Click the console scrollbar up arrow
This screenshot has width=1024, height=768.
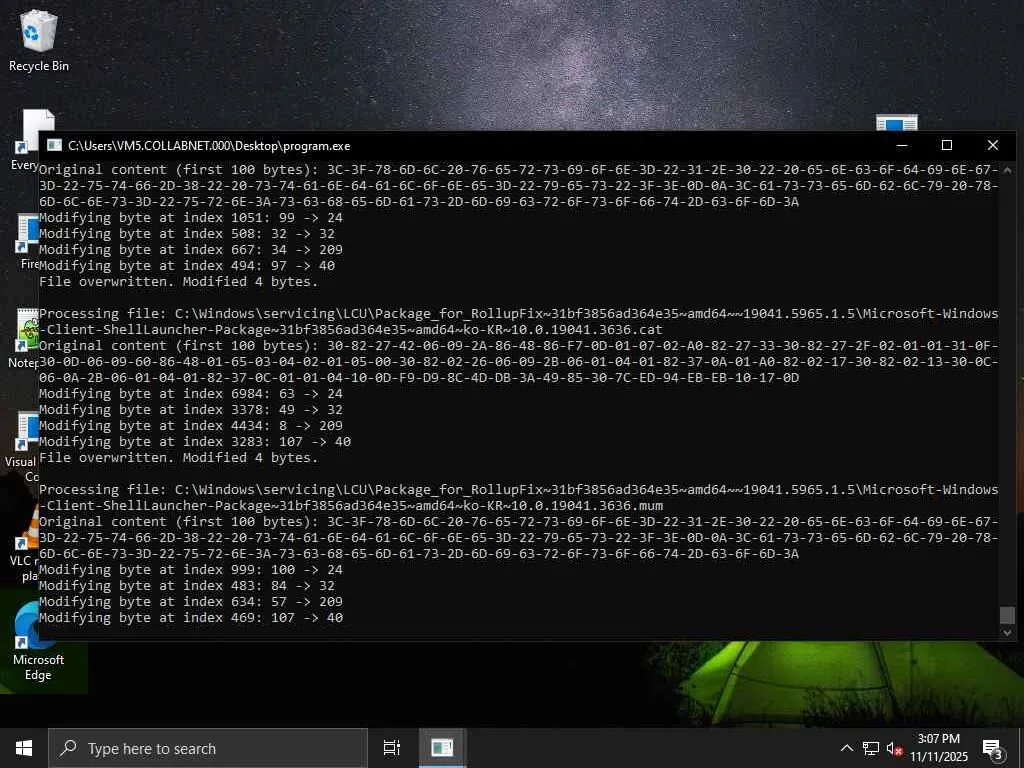click(1007, 170)
